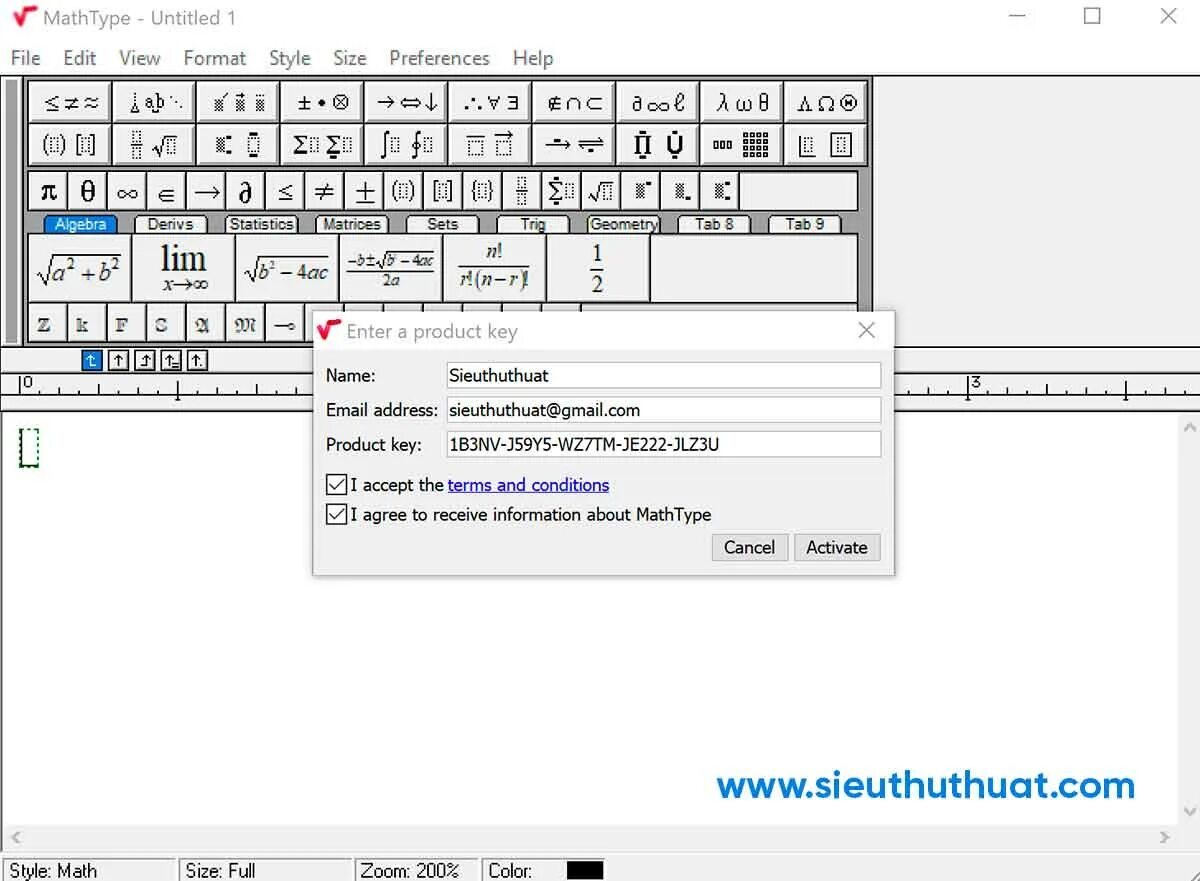This screenshot has width=1200, height=881.
Task: Open the miscellaneous symbols palette (∂∞ℓ)
Action: (x=658, y=102)
